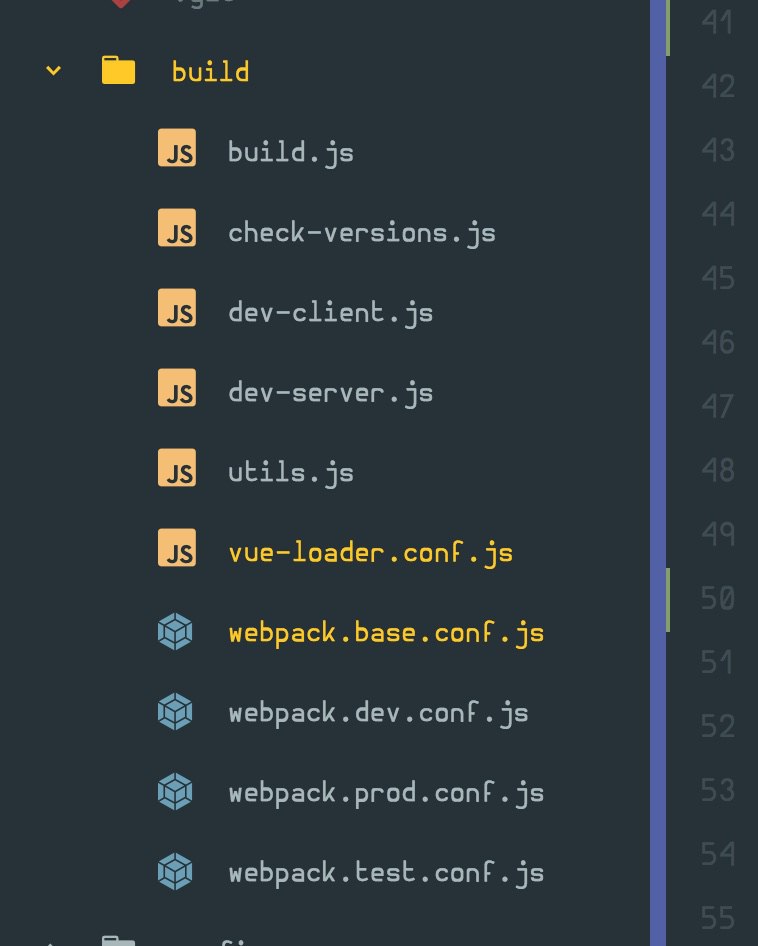Collapse the build folder chevron

pos(53,71)
